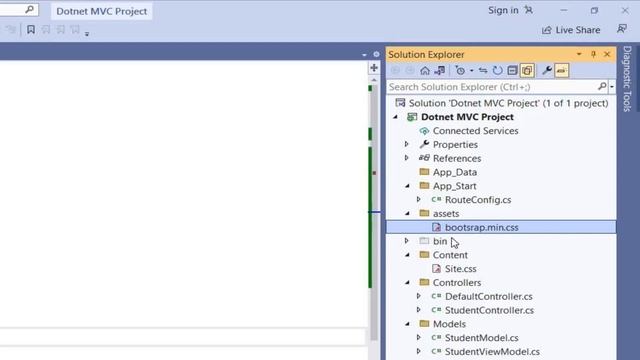Viewport: 640px width, 360px height.
Task: Select StudentViewModel.cs file
Action: [x=492, y=351]
